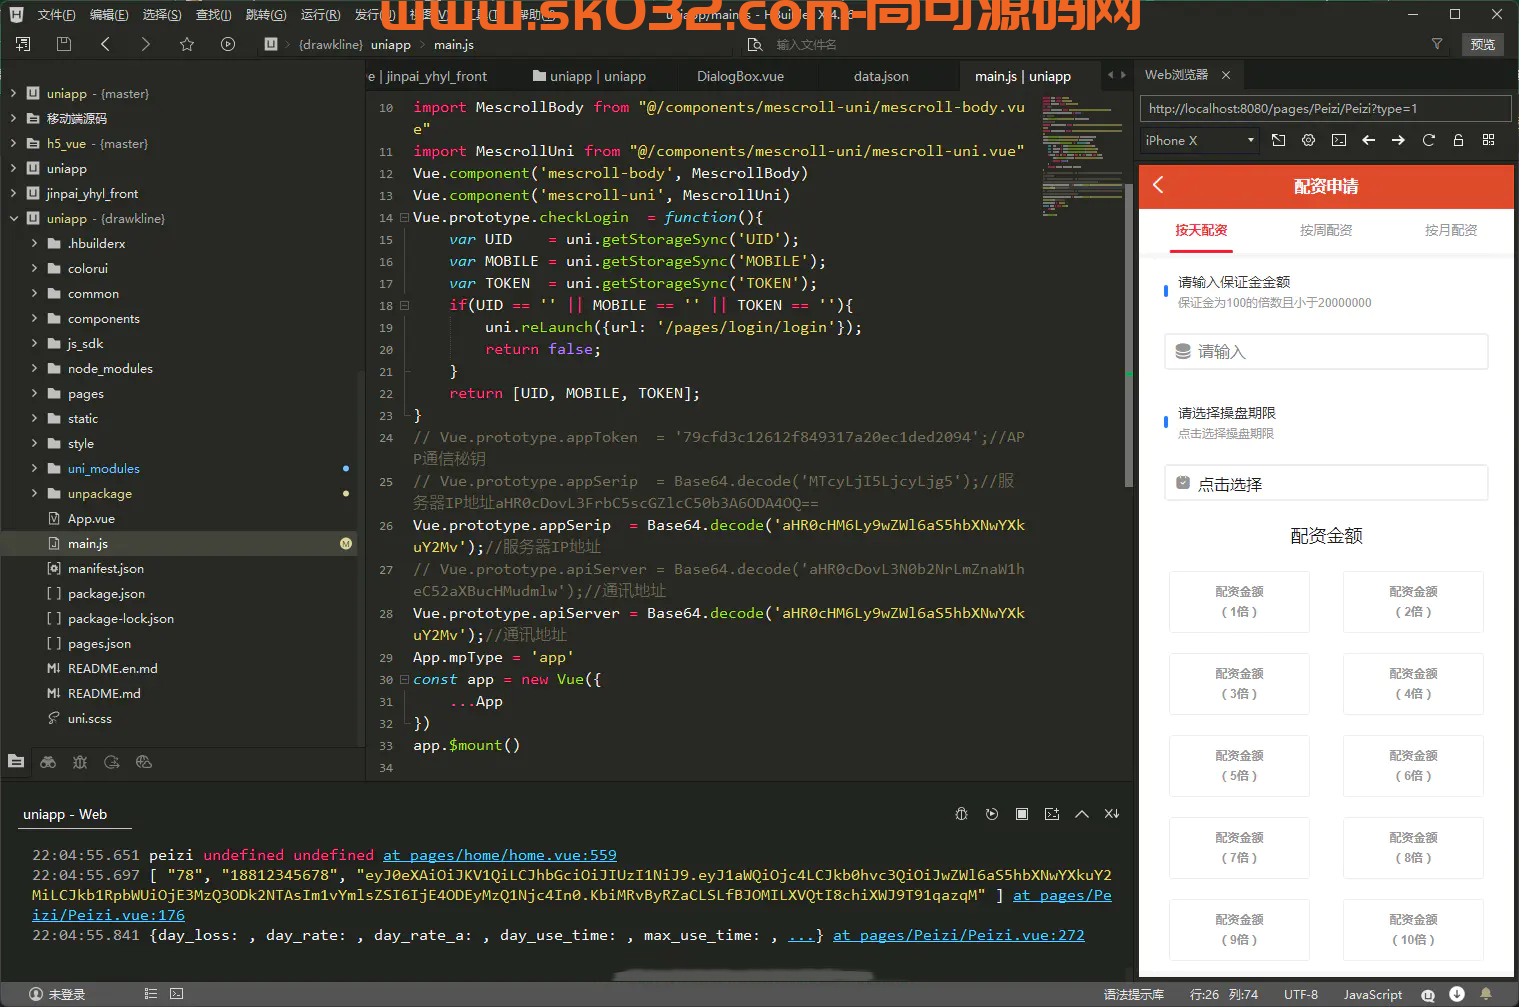Toggle code fold at line 14

pyautogui.click(x=404, y=217)
